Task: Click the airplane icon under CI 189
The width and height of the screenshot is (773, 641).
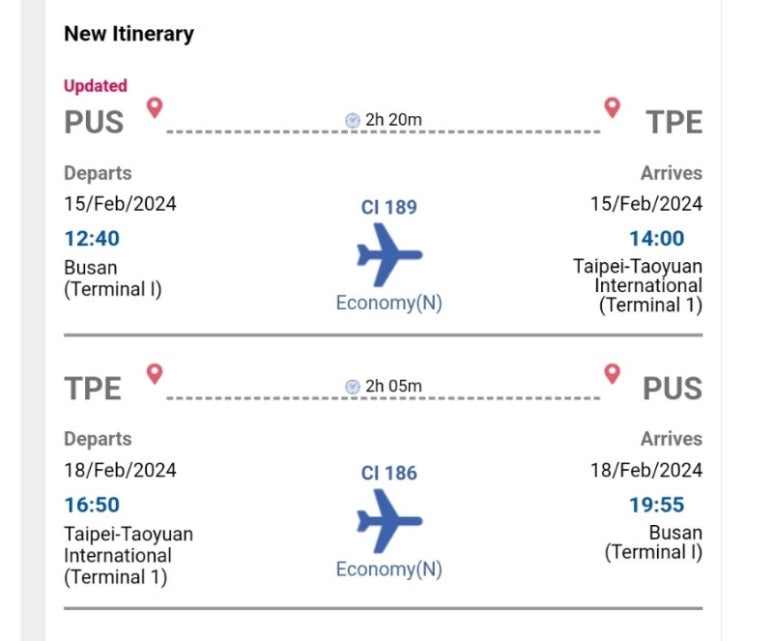Action: [389, 255]
